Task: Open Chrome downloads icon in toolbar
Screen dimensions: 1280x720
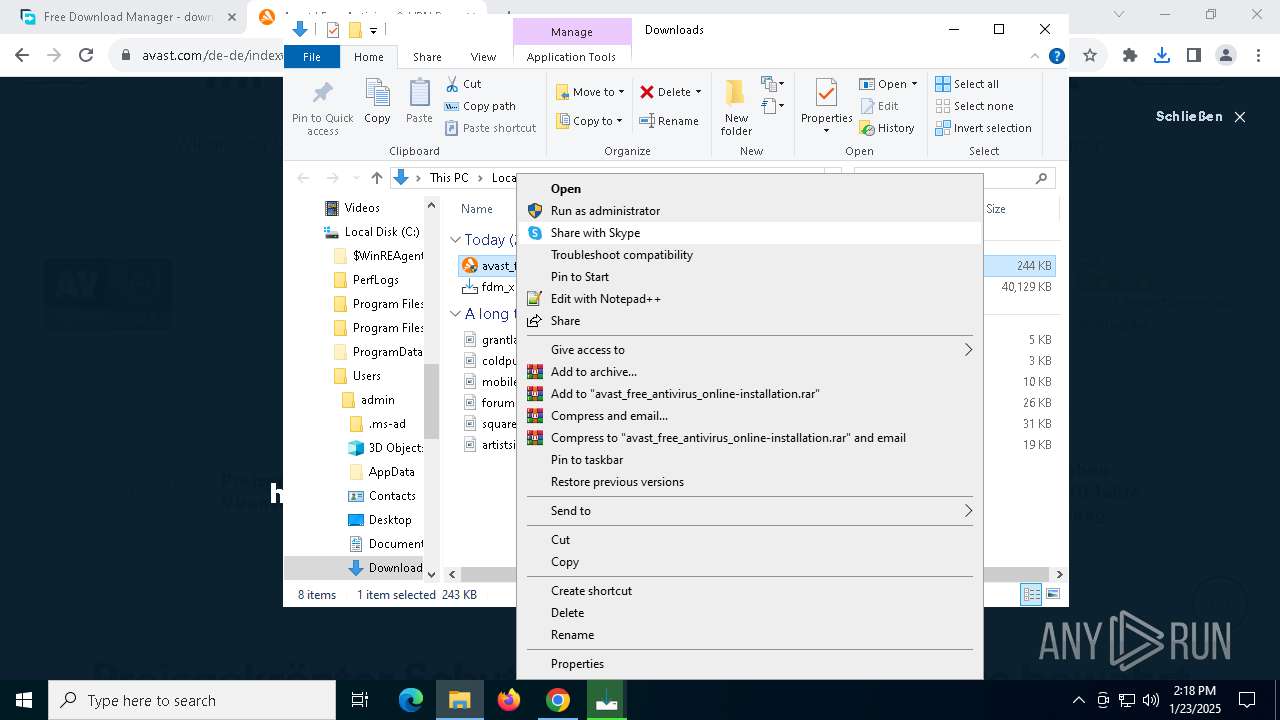Action: click(x=1162, y=55)
